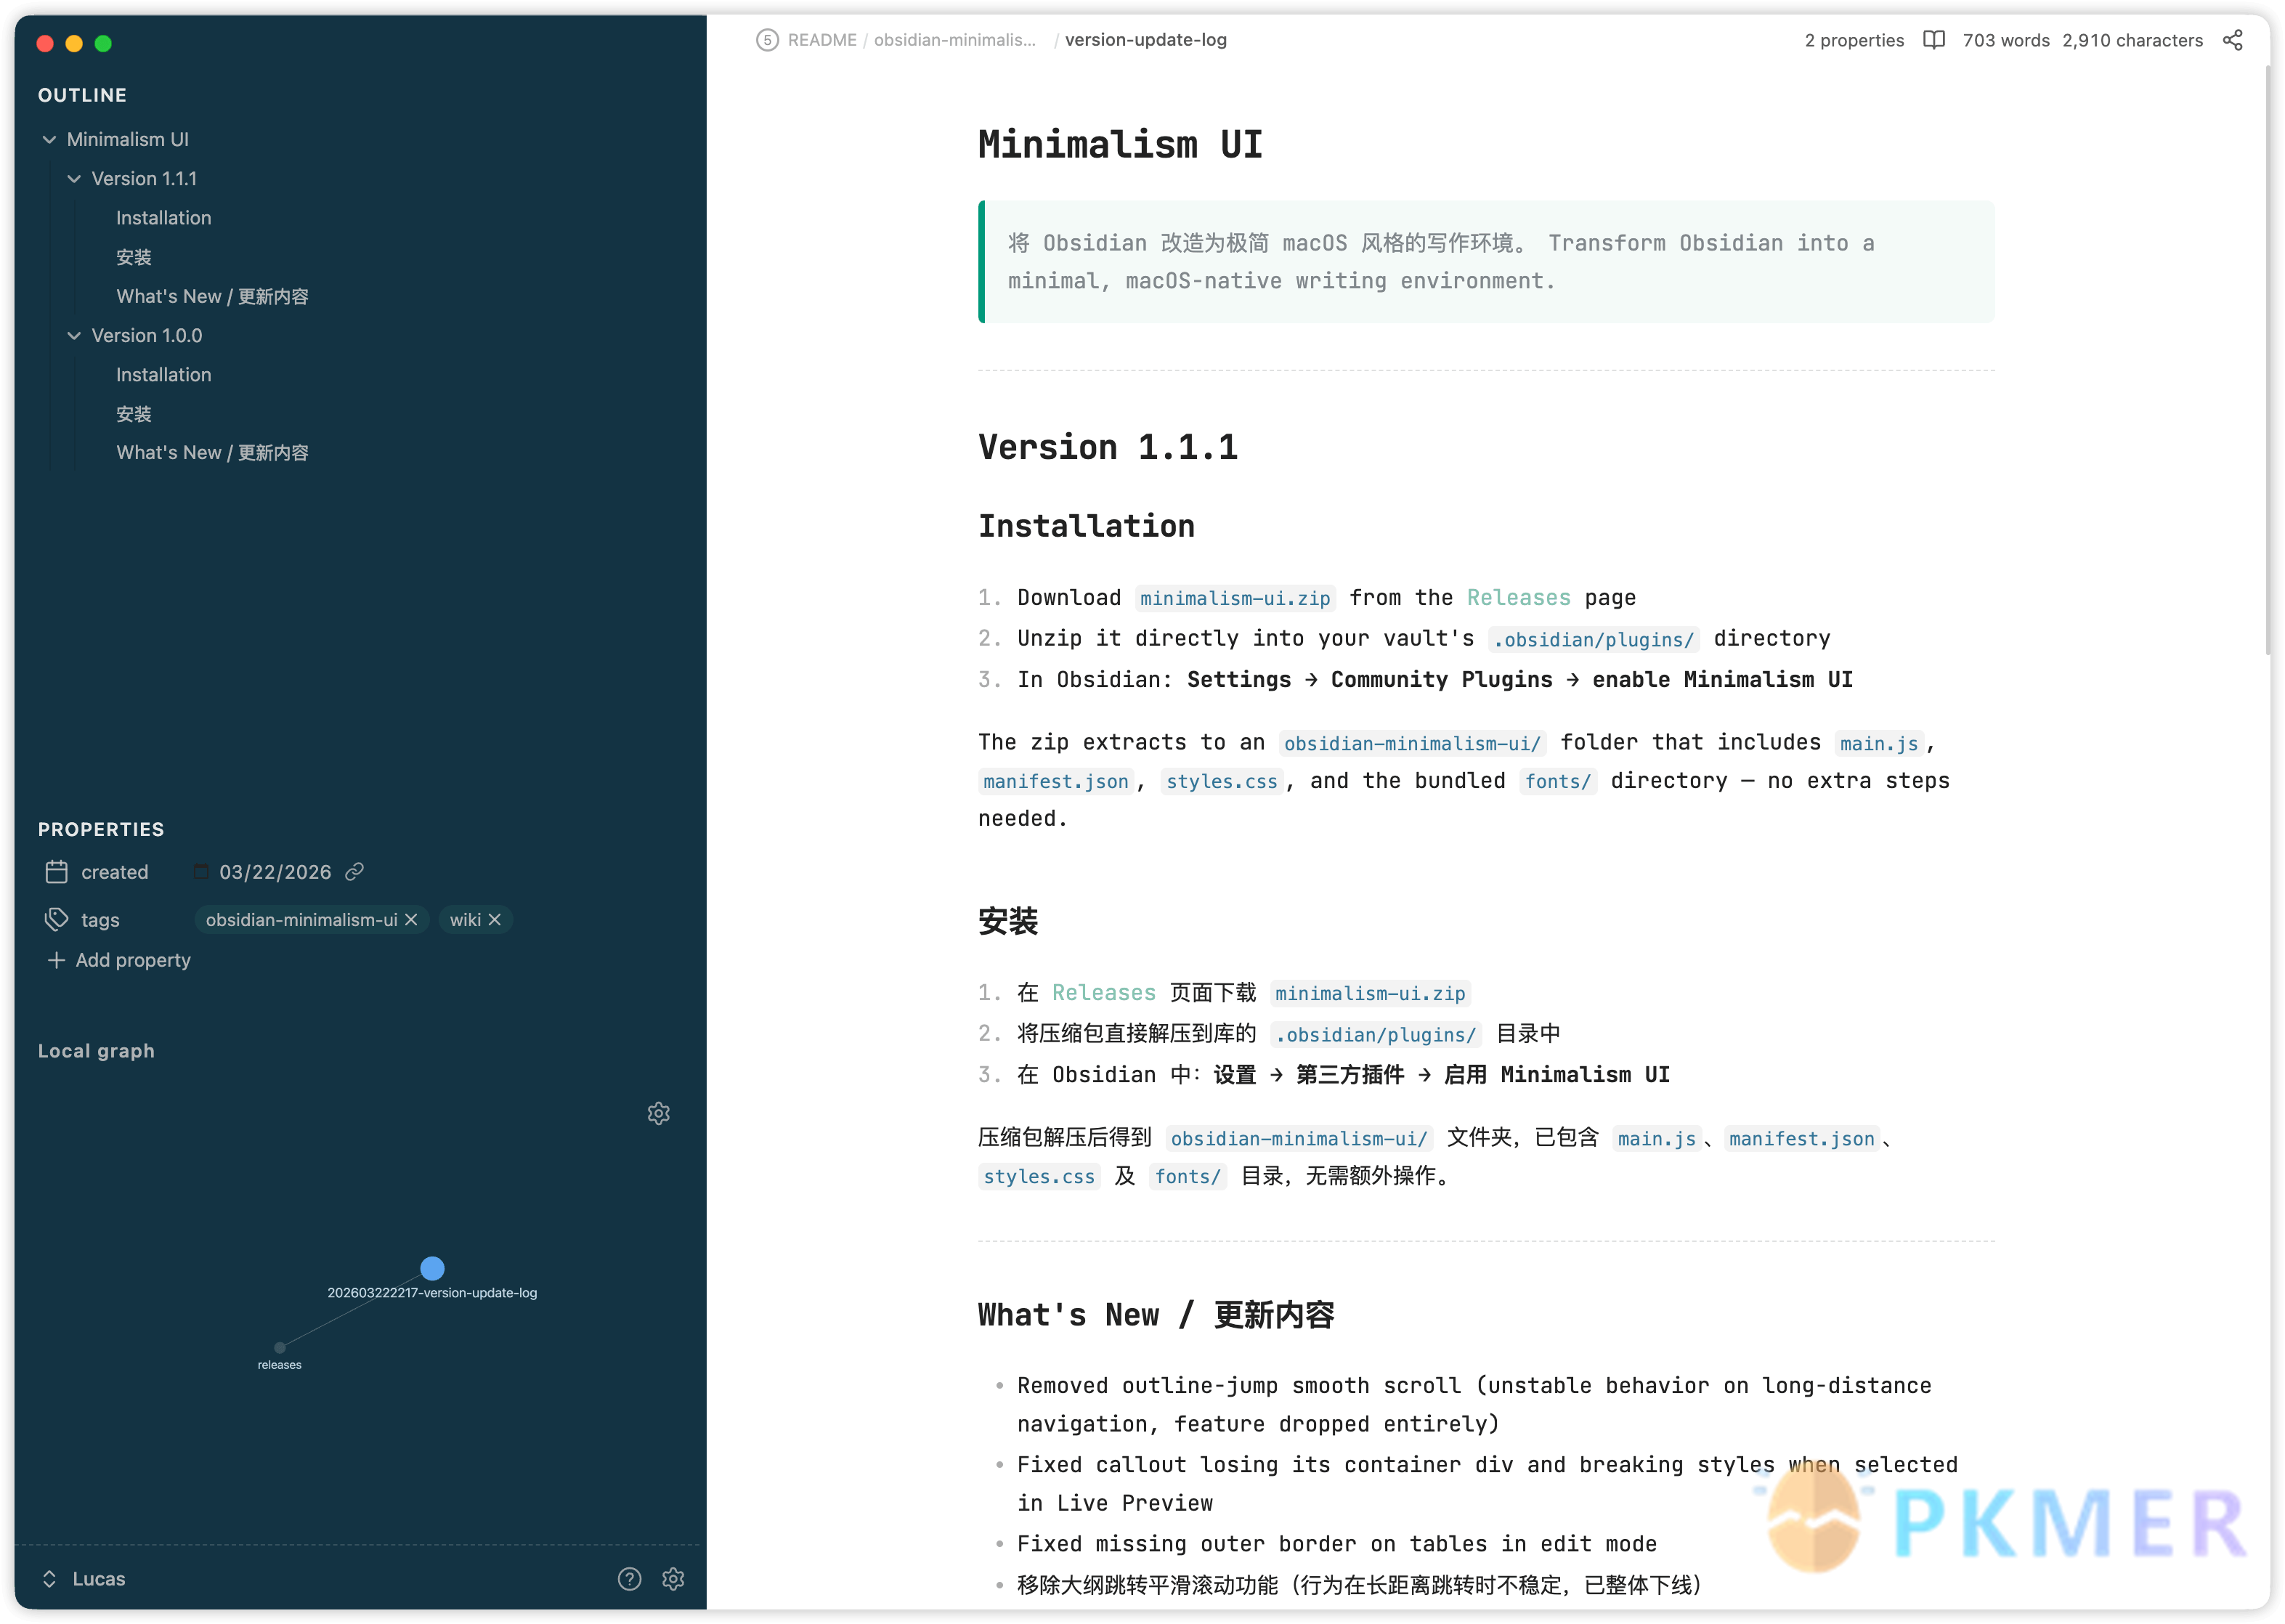Remove the obsidian-minimalism-ui tag
This screenshot has width=2285, height=1624.
pyautogui.click(x=411, y=920)
